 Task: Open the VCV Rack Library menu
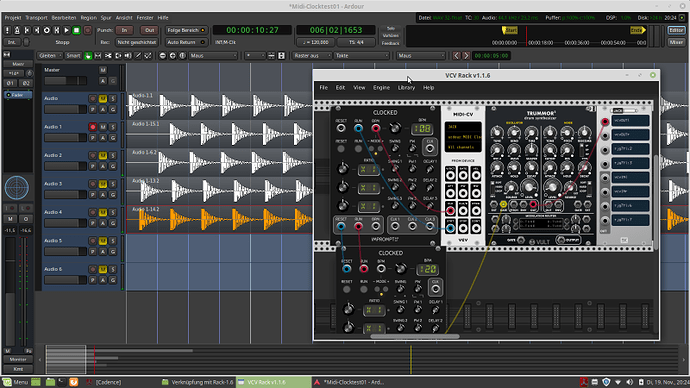[x=406, y=88]
